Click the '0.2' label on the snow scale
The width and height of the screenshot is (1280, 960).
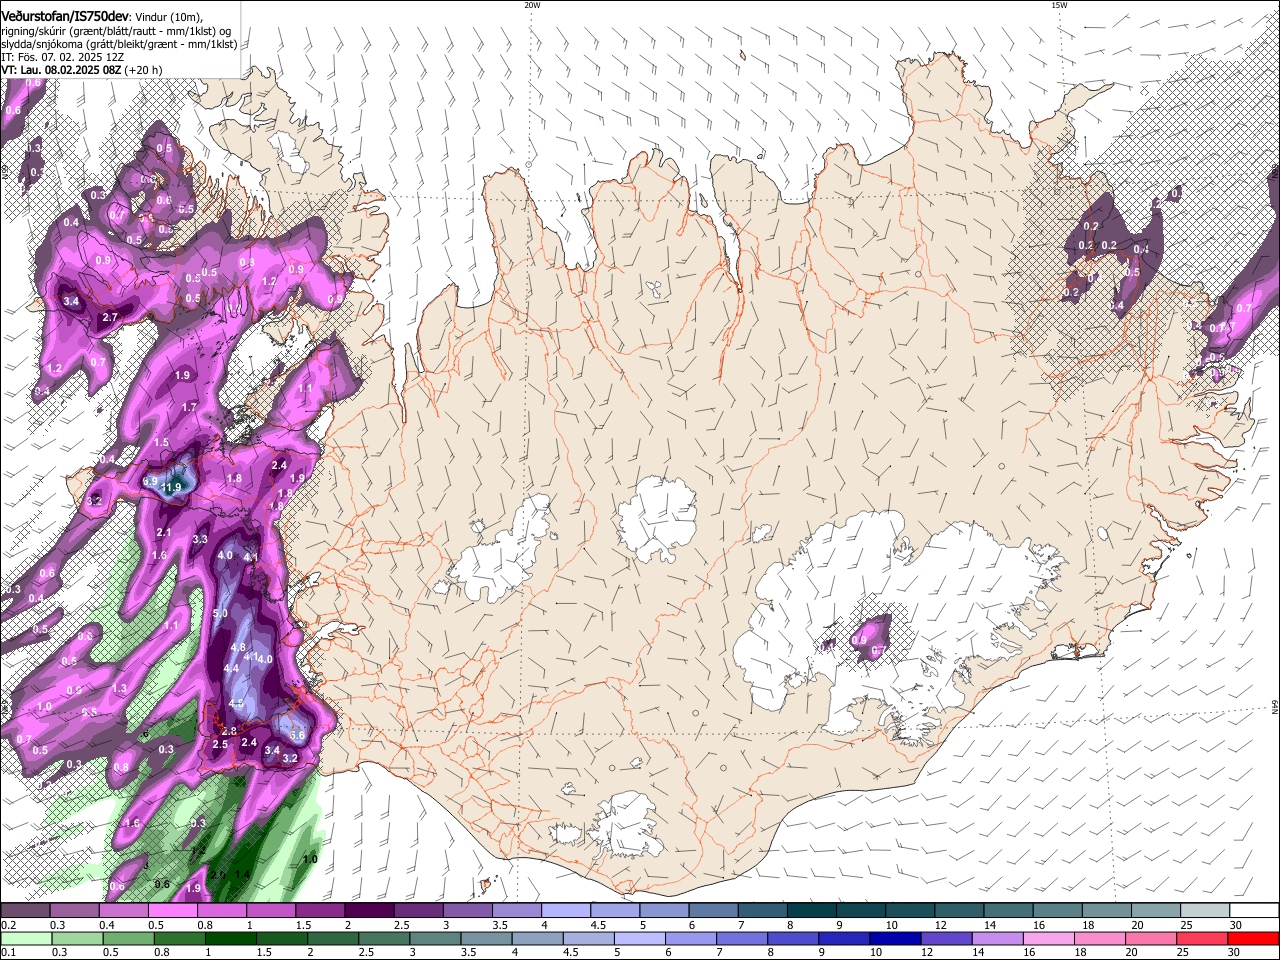pyautogui.click(x=9, y=925)
